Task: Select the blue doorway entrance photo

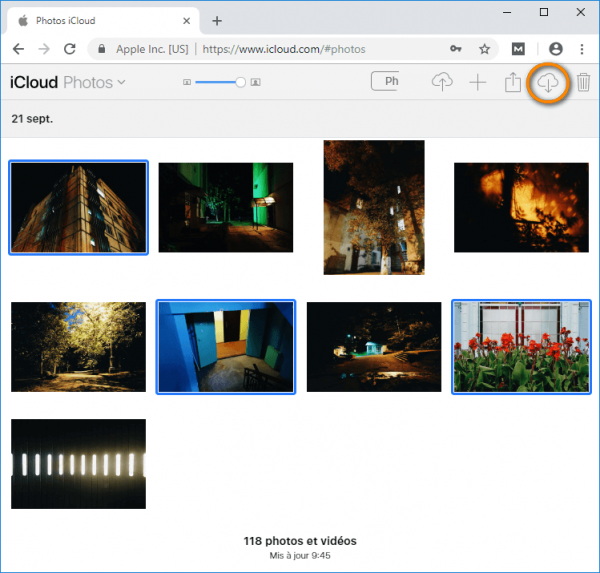Action: 226,347
